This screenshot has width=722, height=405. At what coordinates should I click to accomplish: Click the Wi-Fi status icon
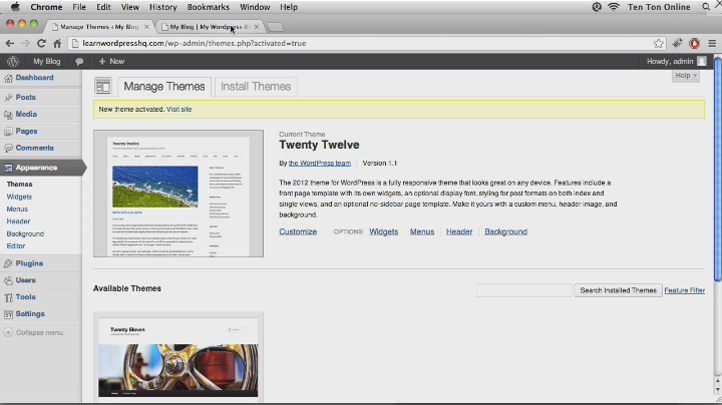point(613,7)
